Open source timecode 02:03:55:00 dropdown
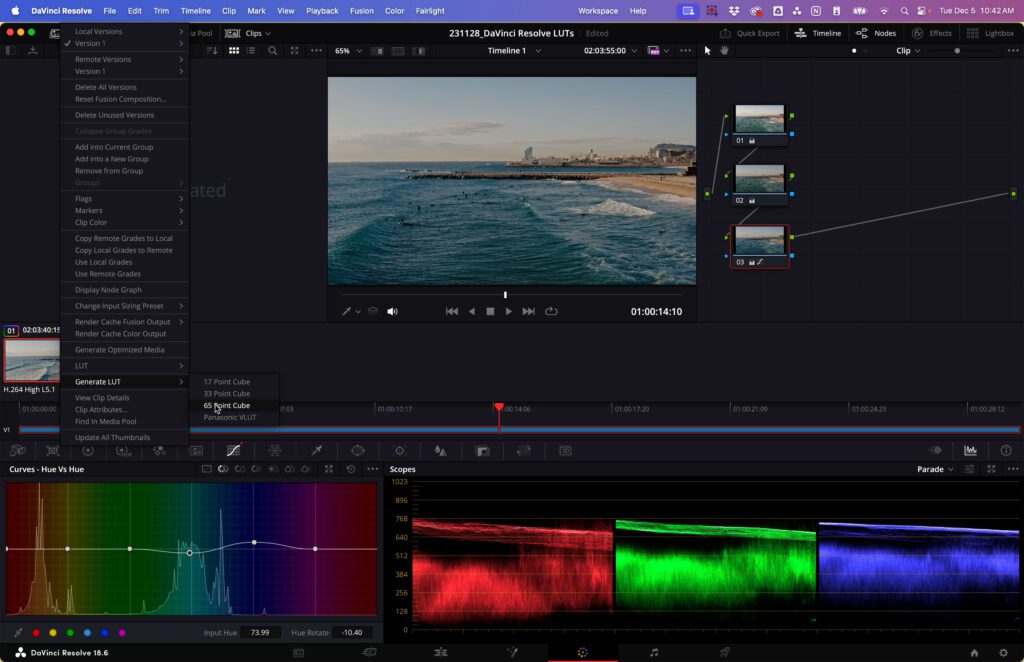The width and height of the screenshot is (1024, 662). [610, 50]
